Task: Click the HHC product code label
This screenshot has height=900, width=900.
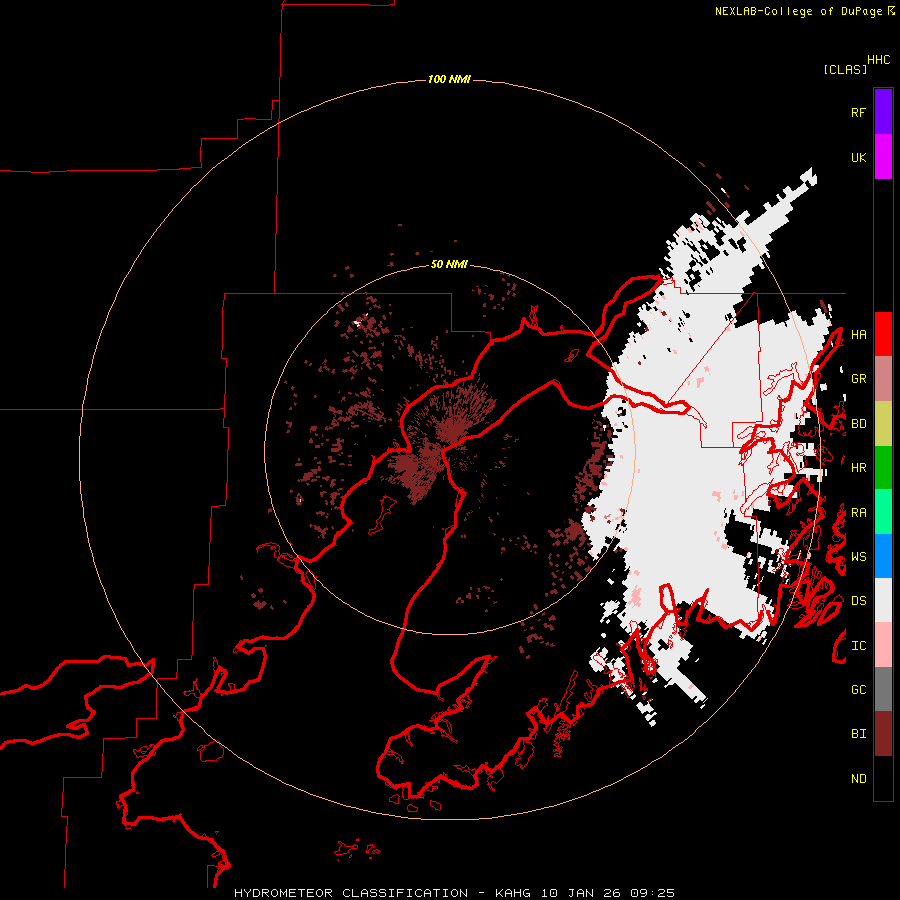Action: pos(879,60)
